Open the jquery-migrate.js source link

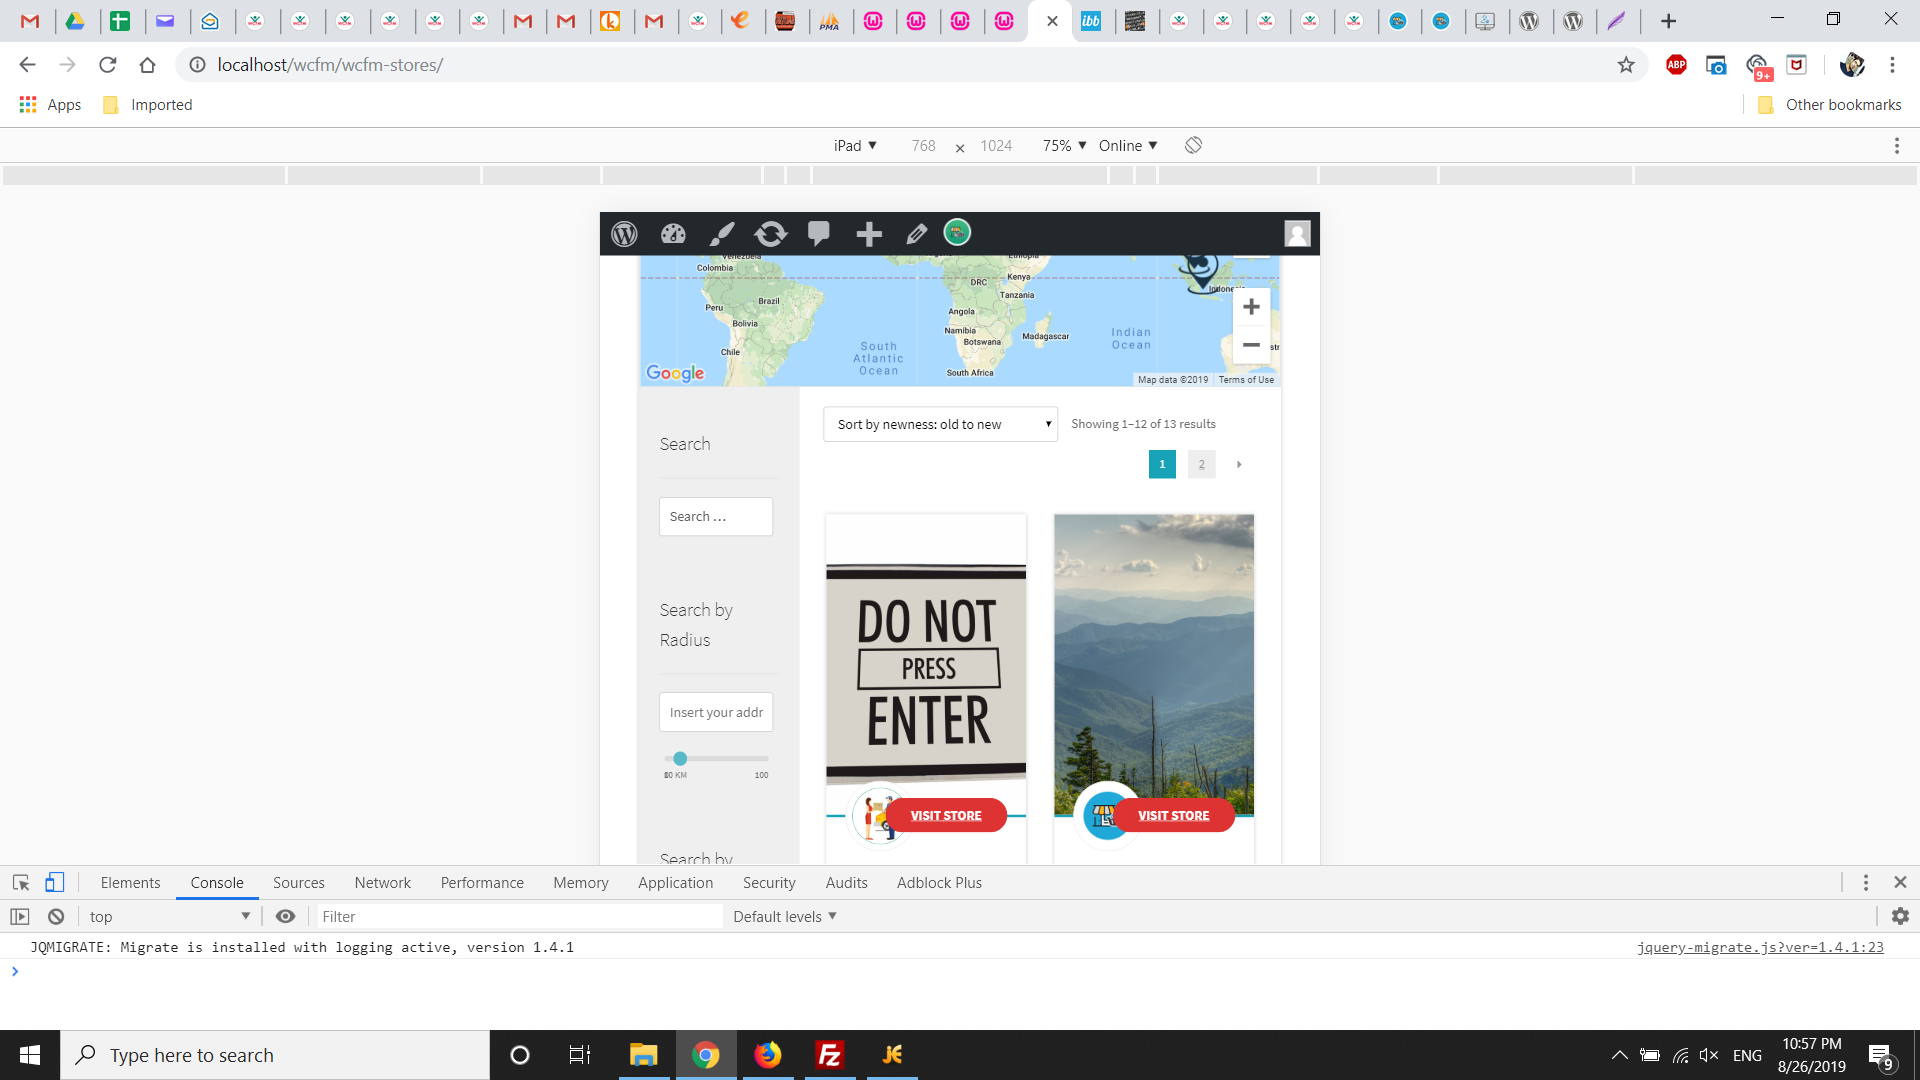pyautogui.click(x=1760, y=947)
